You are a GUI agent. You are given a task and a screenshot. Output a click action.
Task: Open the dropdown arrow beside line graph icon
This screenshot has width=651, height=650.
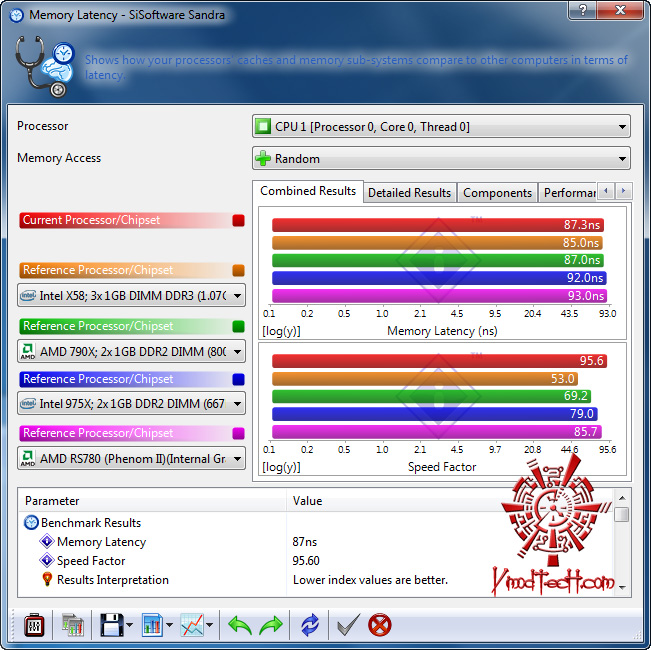(210, 625)
